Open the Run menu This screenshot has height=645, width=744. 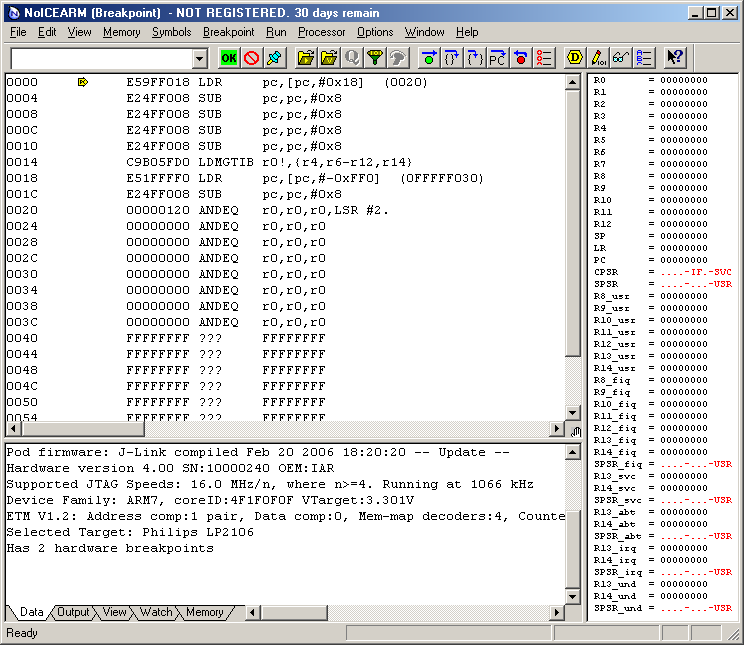(x=276, y=32)
